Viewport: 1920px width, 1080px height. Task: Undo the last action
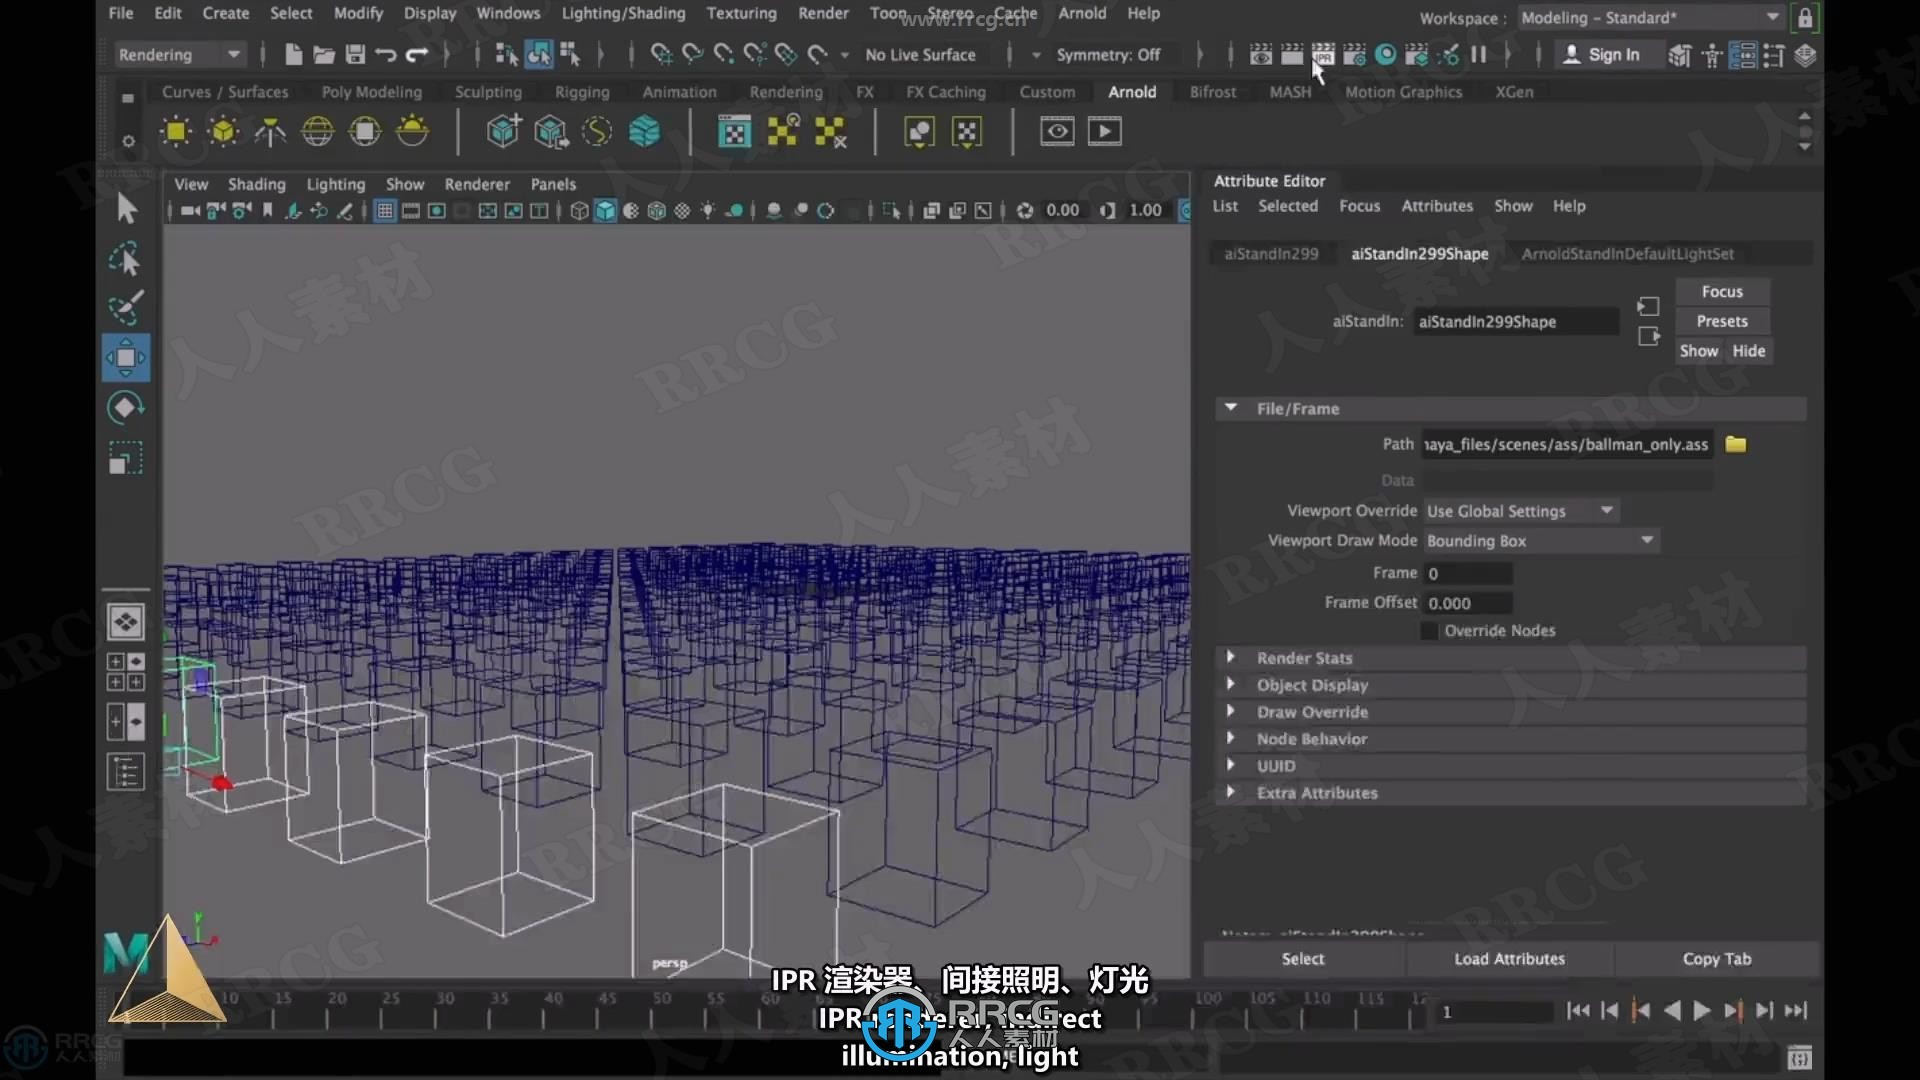coord(386,55)
